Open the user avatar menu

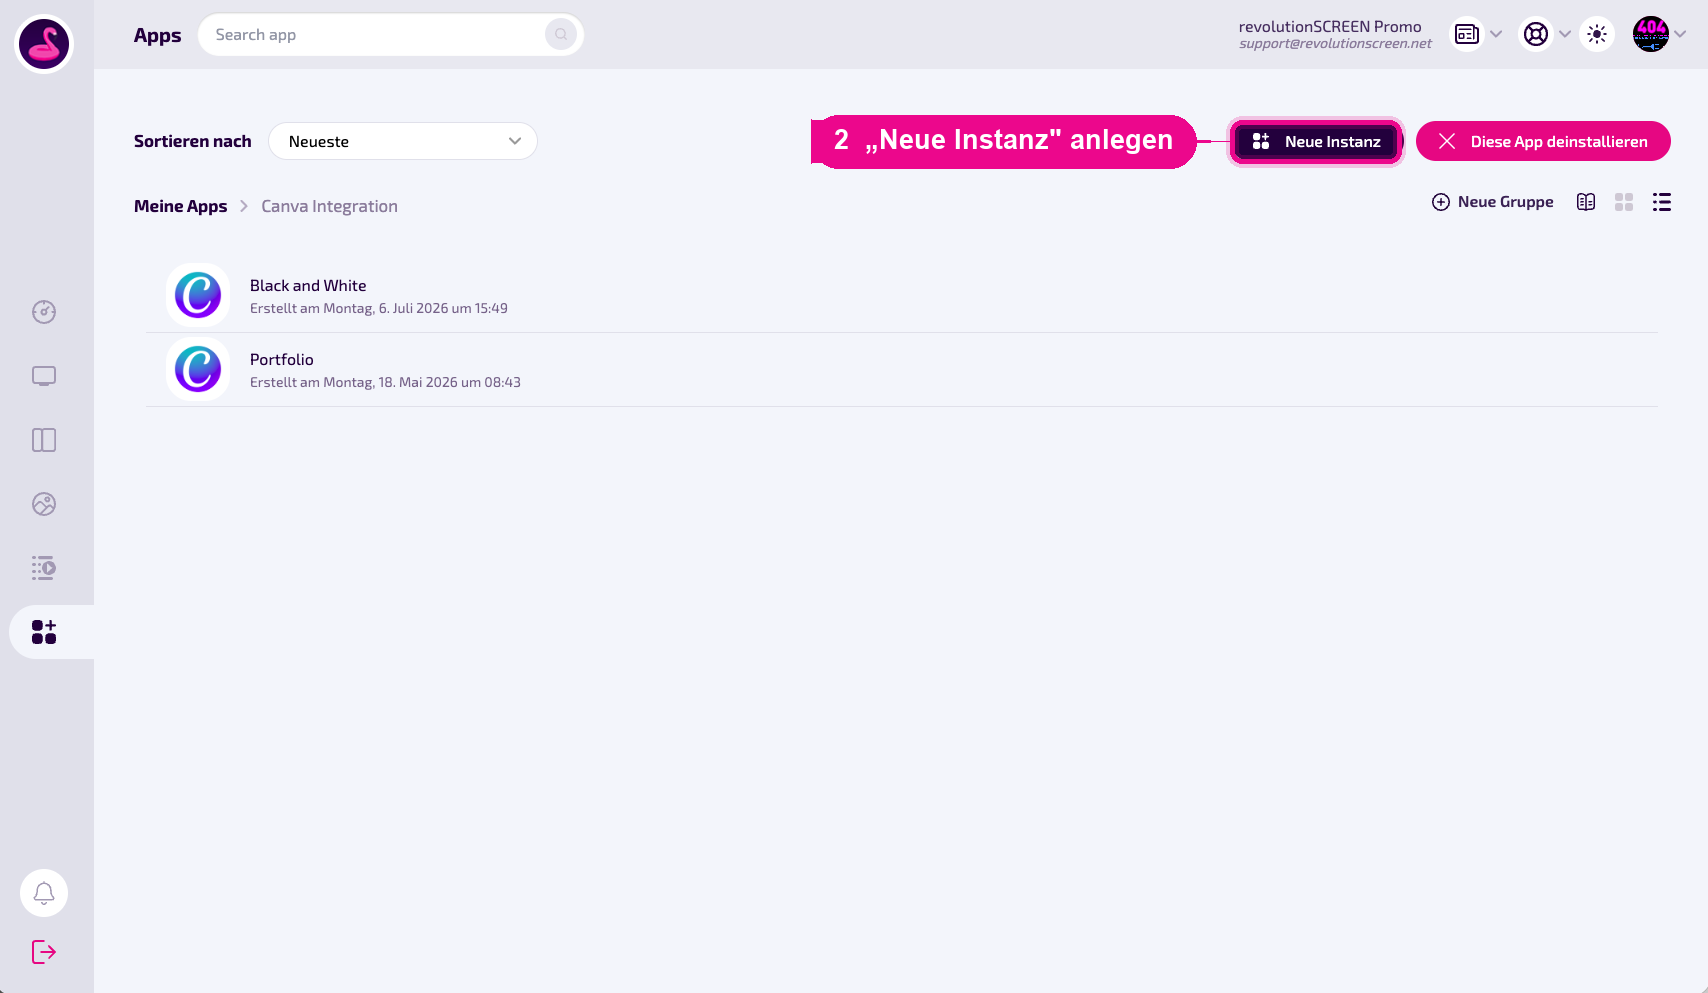pos(1651,34)
